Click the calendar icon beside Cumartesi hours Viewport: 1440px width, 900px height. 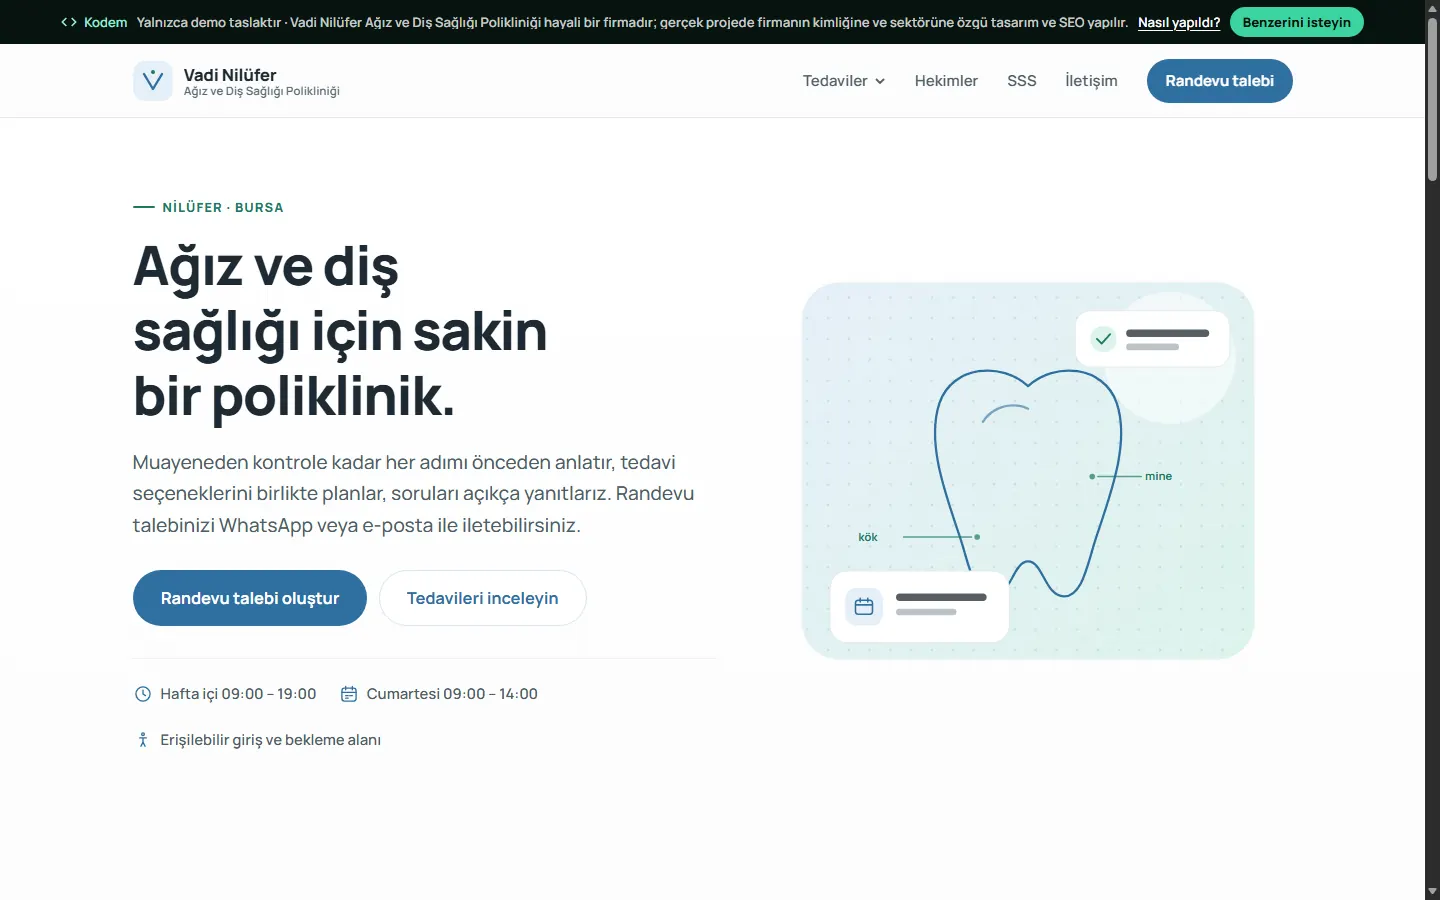coord(349,694)
